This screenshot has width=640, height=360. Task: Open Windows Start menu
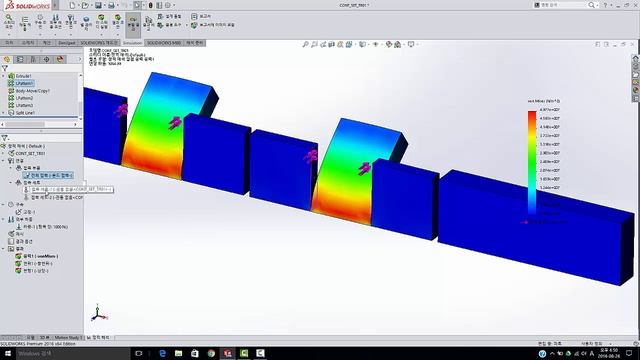[x=8, y=353]
